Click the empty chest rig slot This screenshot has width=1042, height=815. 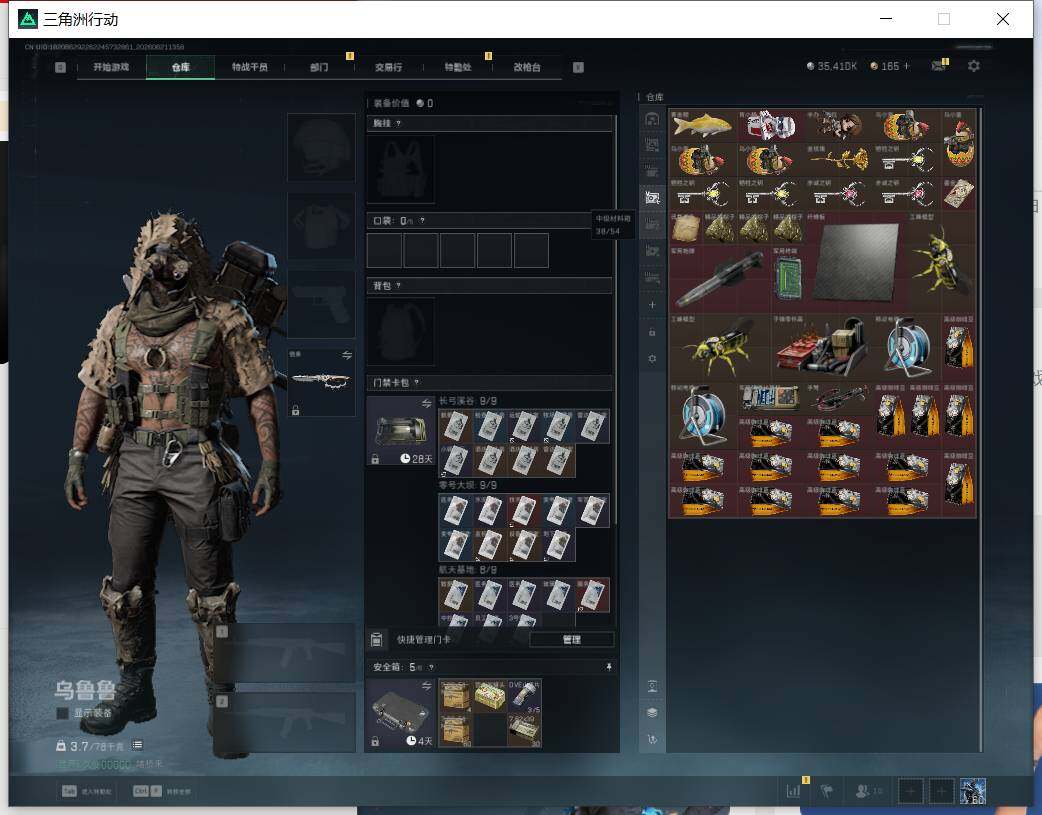tap(401, 169)
